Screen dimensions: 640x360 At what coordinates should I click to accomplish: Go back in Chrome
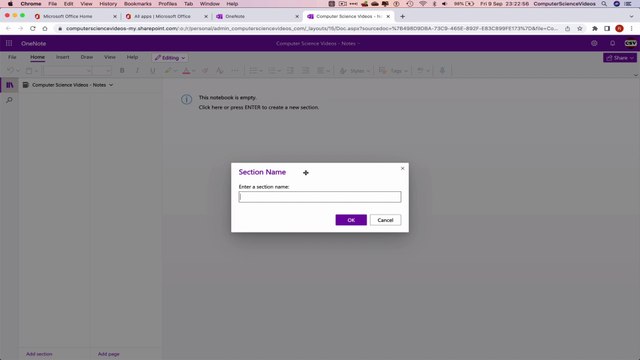click(8, 29)
